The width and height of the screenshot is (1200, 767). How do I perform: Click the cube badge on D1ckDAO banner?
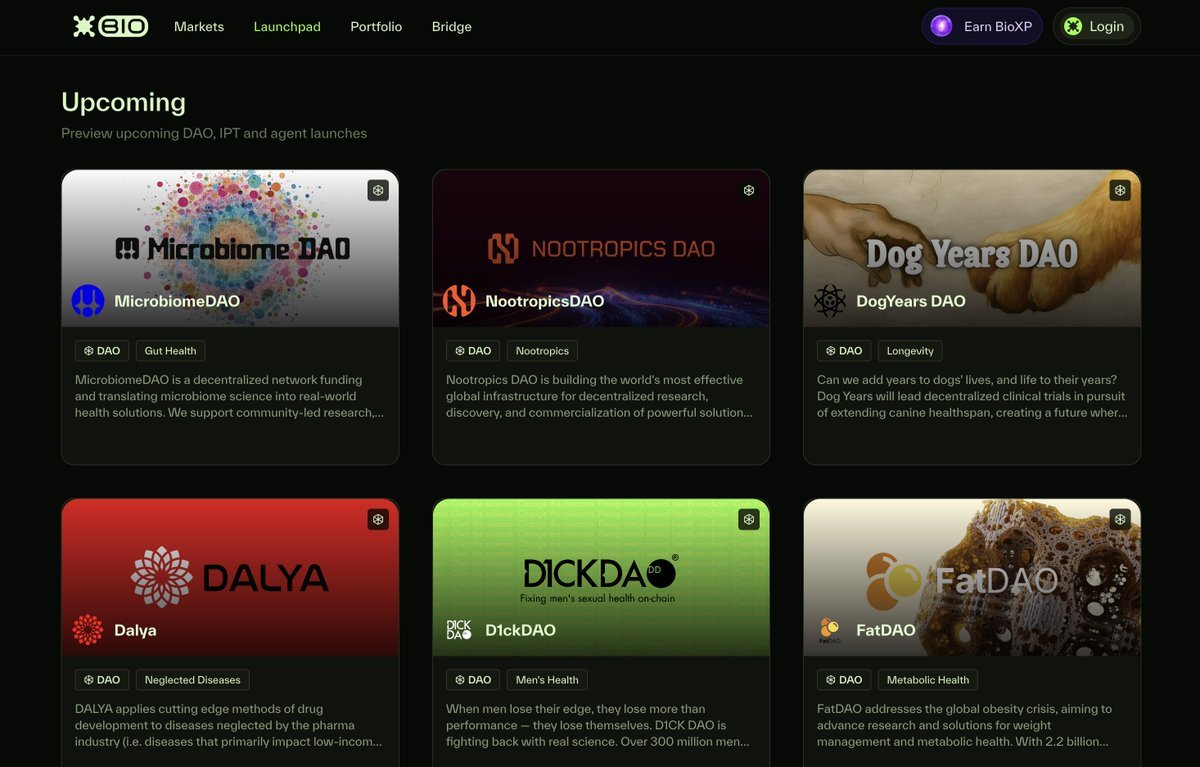click(749, 519)
